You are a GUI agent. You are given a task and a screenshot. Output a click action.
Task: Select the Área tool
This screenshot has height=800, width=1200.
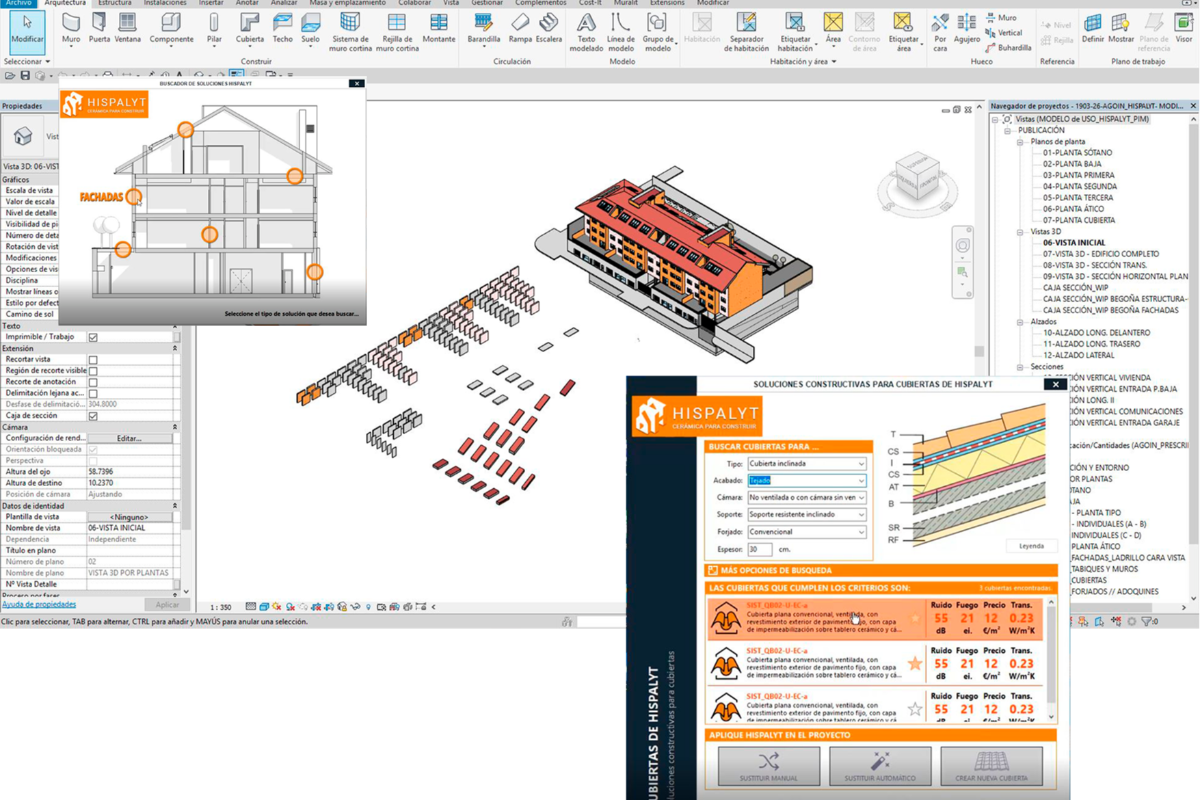tap(833, 29)
